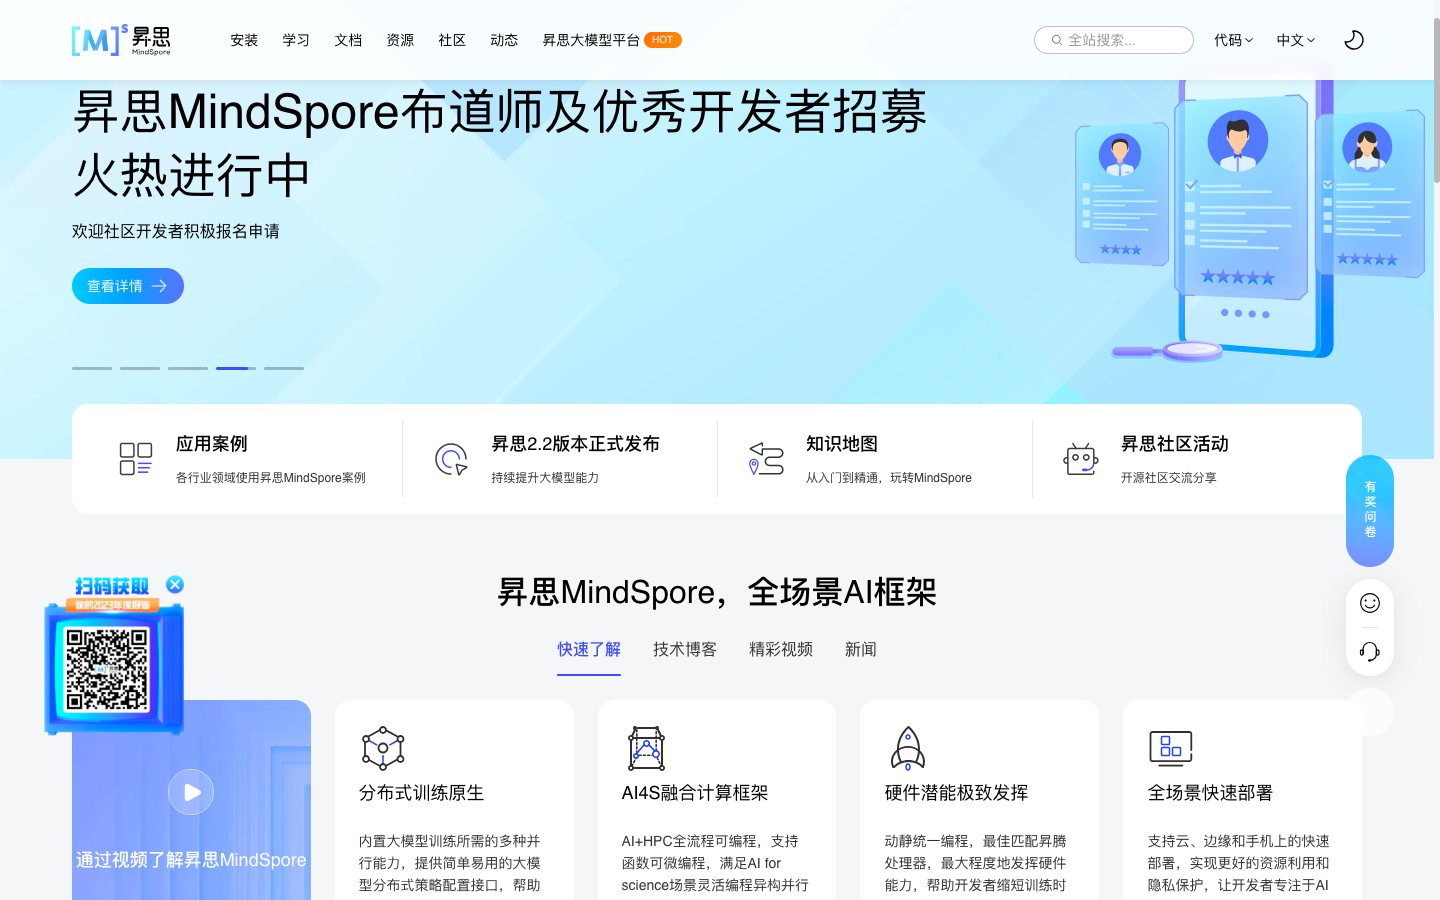This screenshot has height=900, width=1440.
Task: Open the 代码 dropdown
Action: point(1233,40)
